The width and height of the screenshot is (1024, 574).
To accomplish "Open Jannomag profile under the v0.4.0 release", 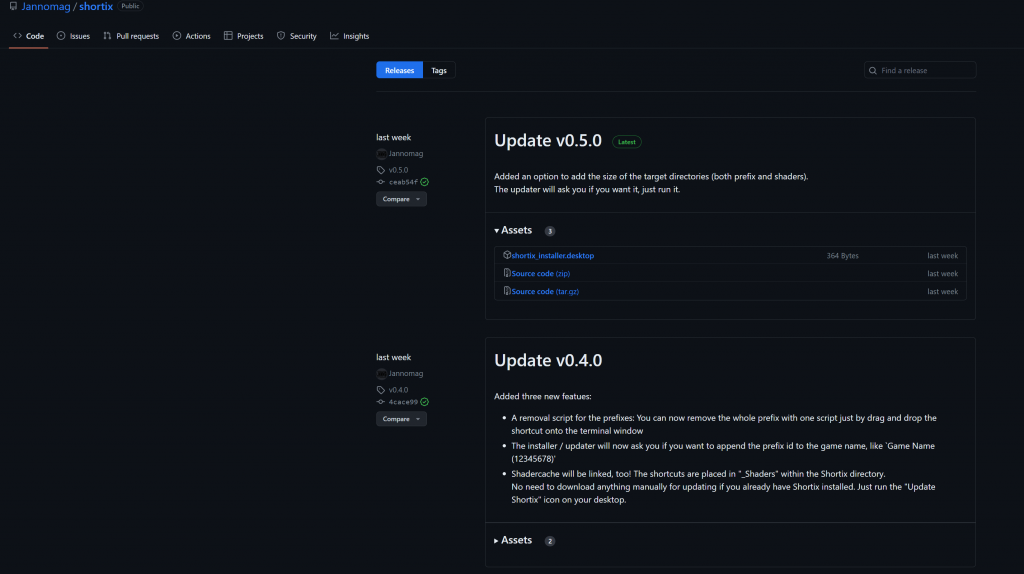I will 406,374.
